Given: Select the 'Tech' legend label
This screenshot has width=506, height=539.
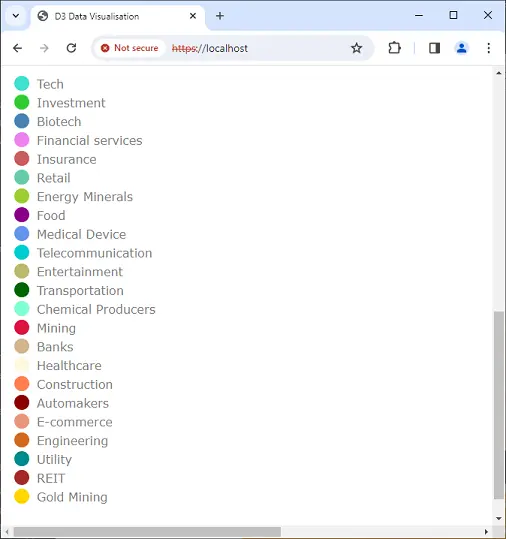Looking at the screenshot, I should click(50, 84).
